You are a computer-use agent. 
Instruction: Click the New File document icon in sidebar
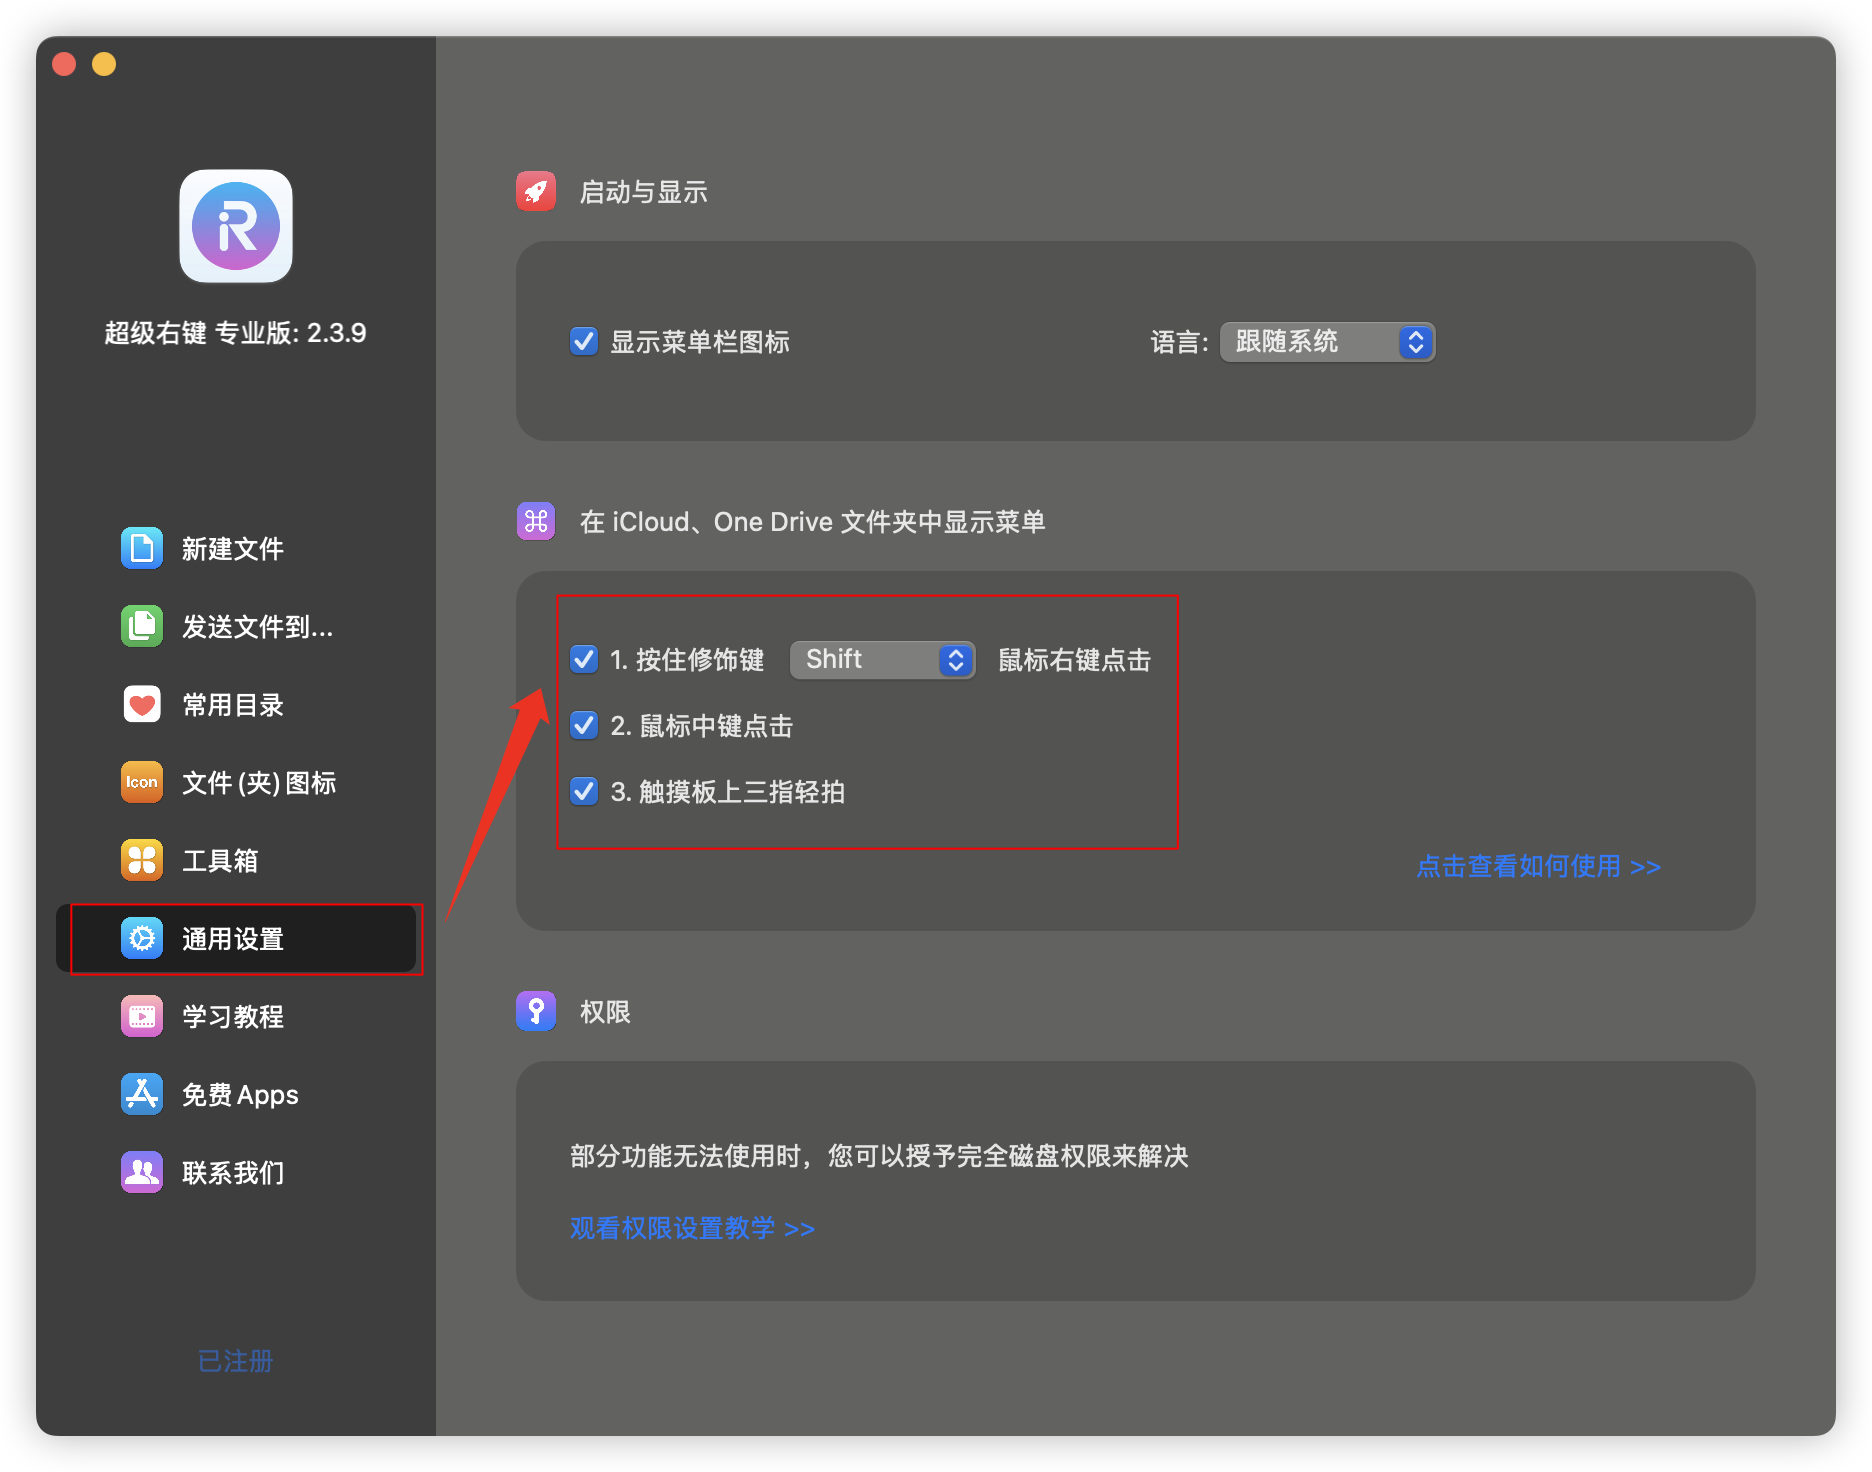click(142, 548)
